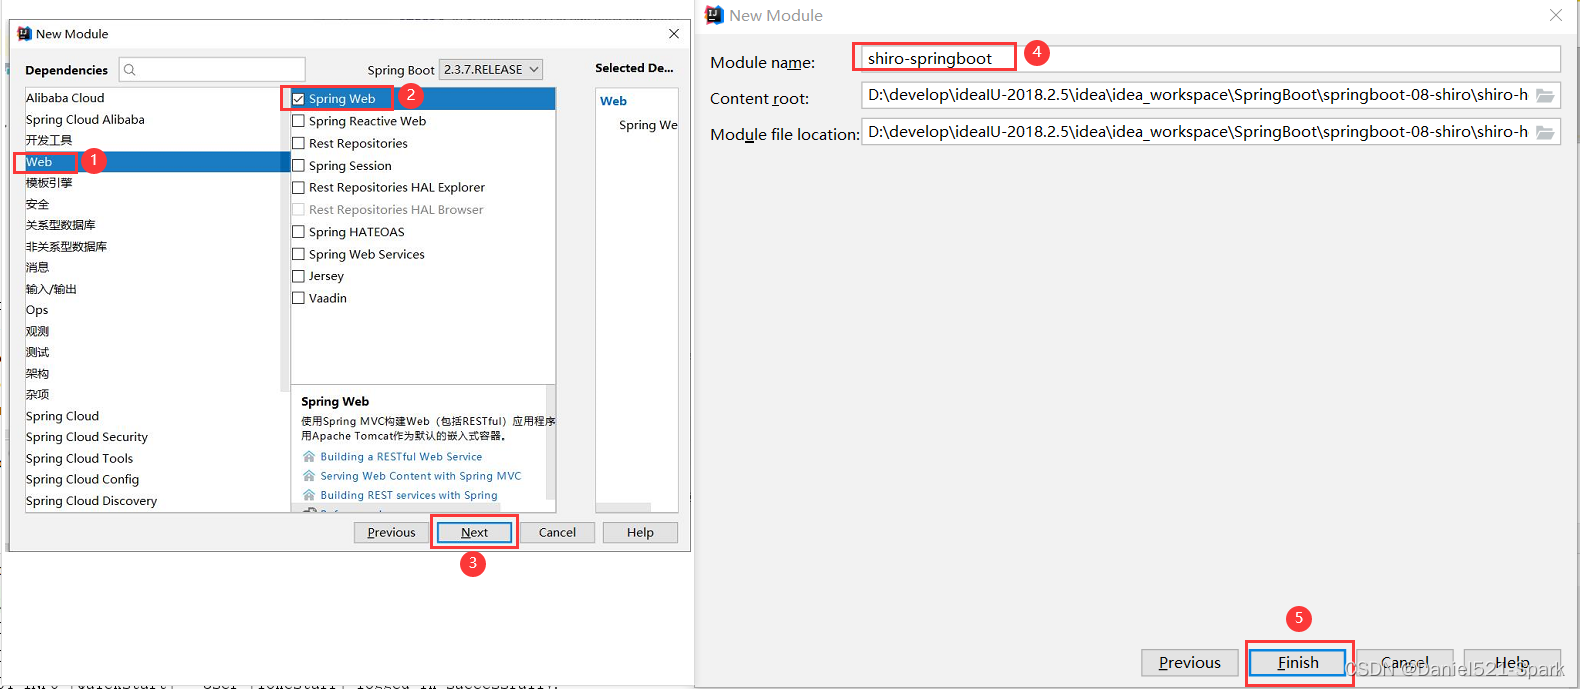1580x689 pixels.
Task: Check the Vaadin dependency
Action: pyautogui.click(x=298, y=298)
